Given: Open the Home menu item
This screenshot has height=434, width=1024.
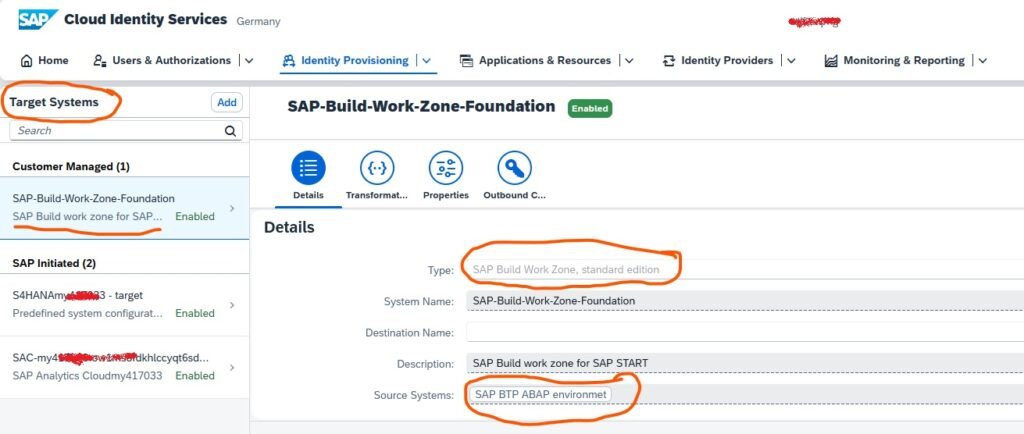Looking at the screenshot, I should click(45, 60).
